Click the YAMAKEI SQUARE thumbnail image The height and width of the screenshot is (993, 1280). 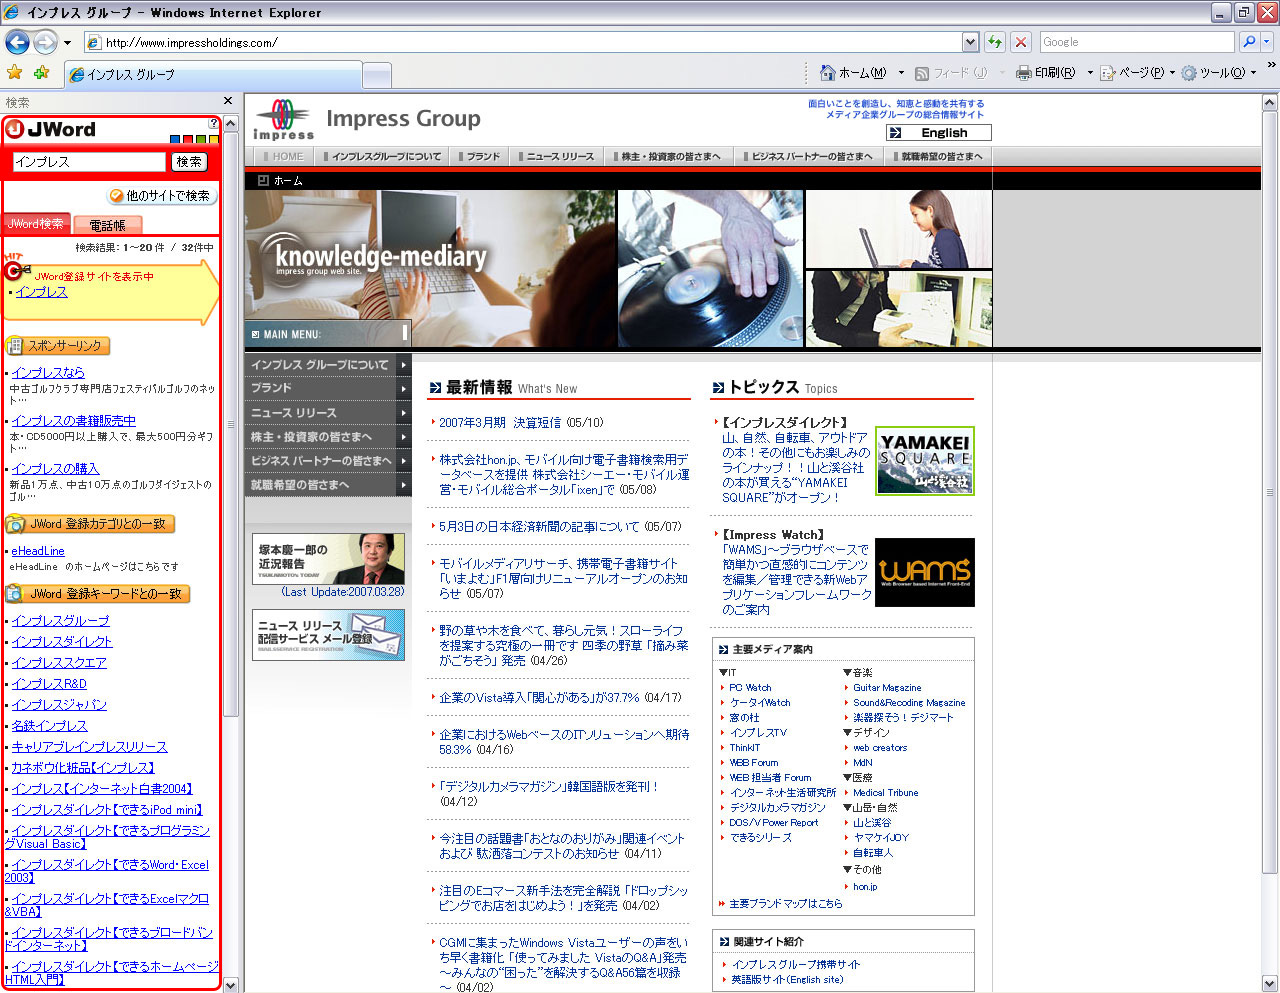coord(925,461)
